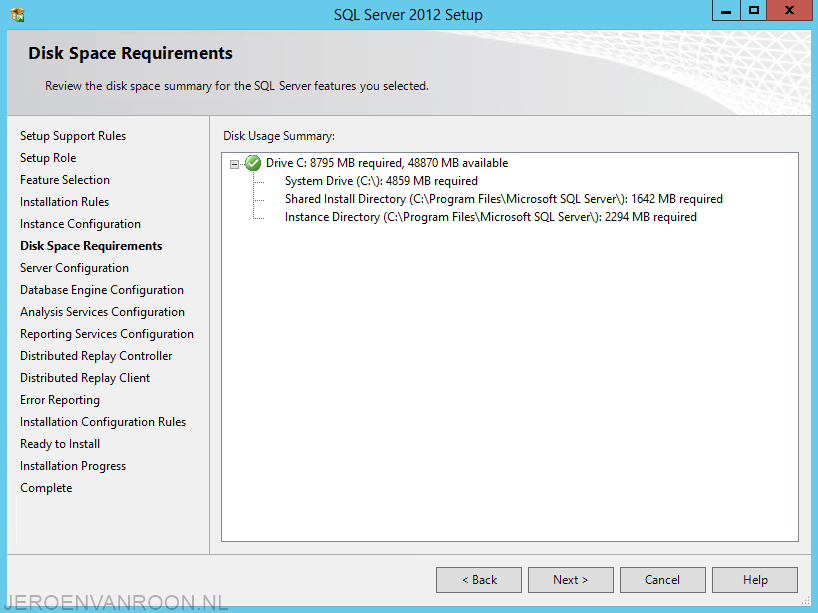Go back with the < Back button

pos(479,580)
